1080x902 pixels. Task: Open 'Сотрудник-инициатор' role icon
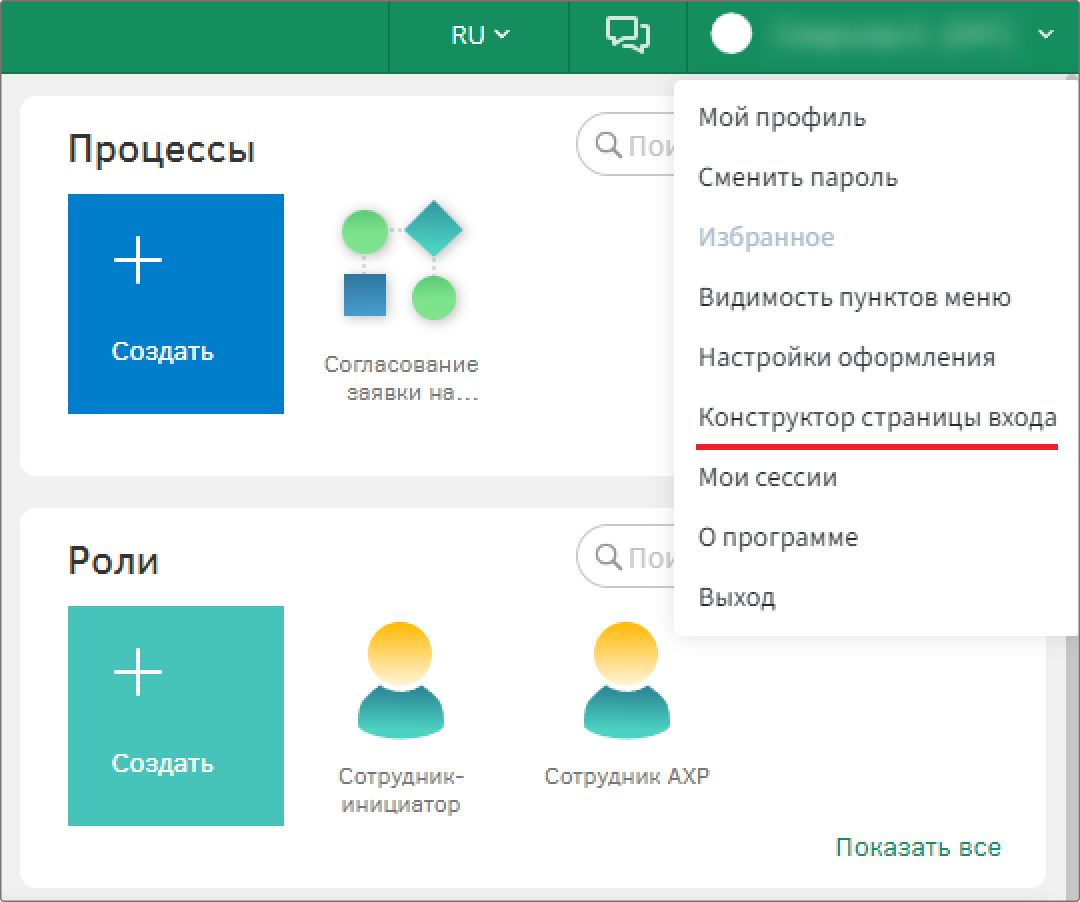click(x=400, y=680)
